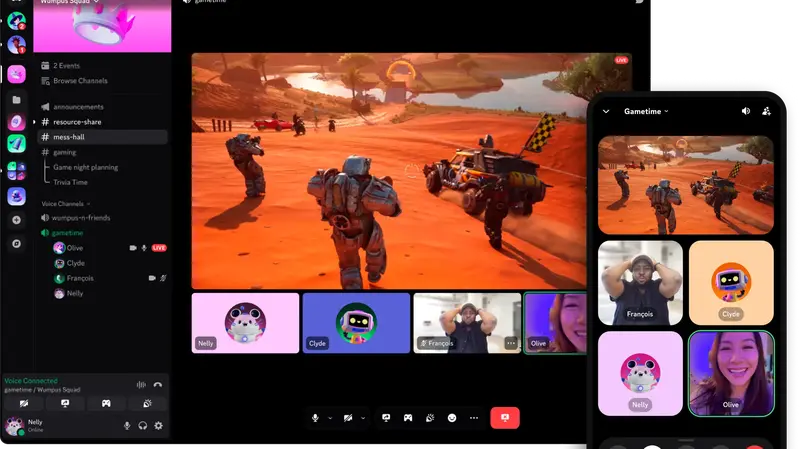
Task: Open more options ellipsis in call bar
Action: coord(474,418)
